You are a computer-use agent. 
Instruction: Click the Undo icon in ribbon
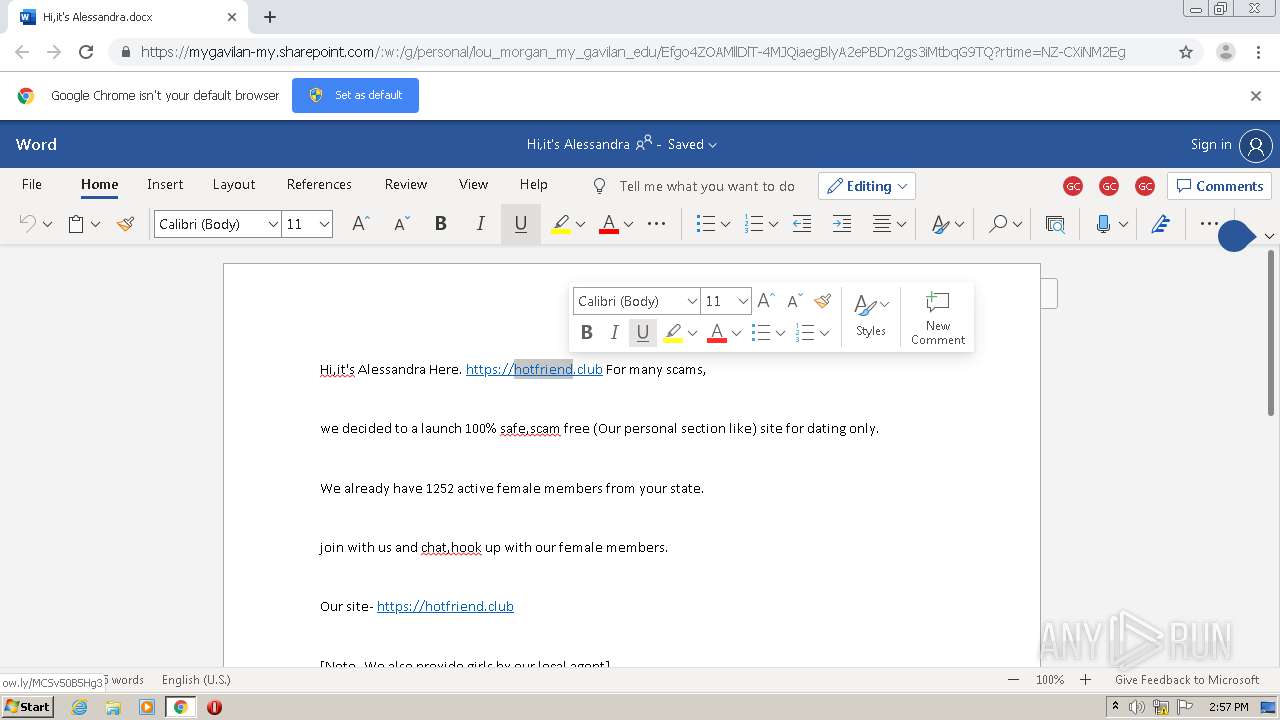[28, 224]
